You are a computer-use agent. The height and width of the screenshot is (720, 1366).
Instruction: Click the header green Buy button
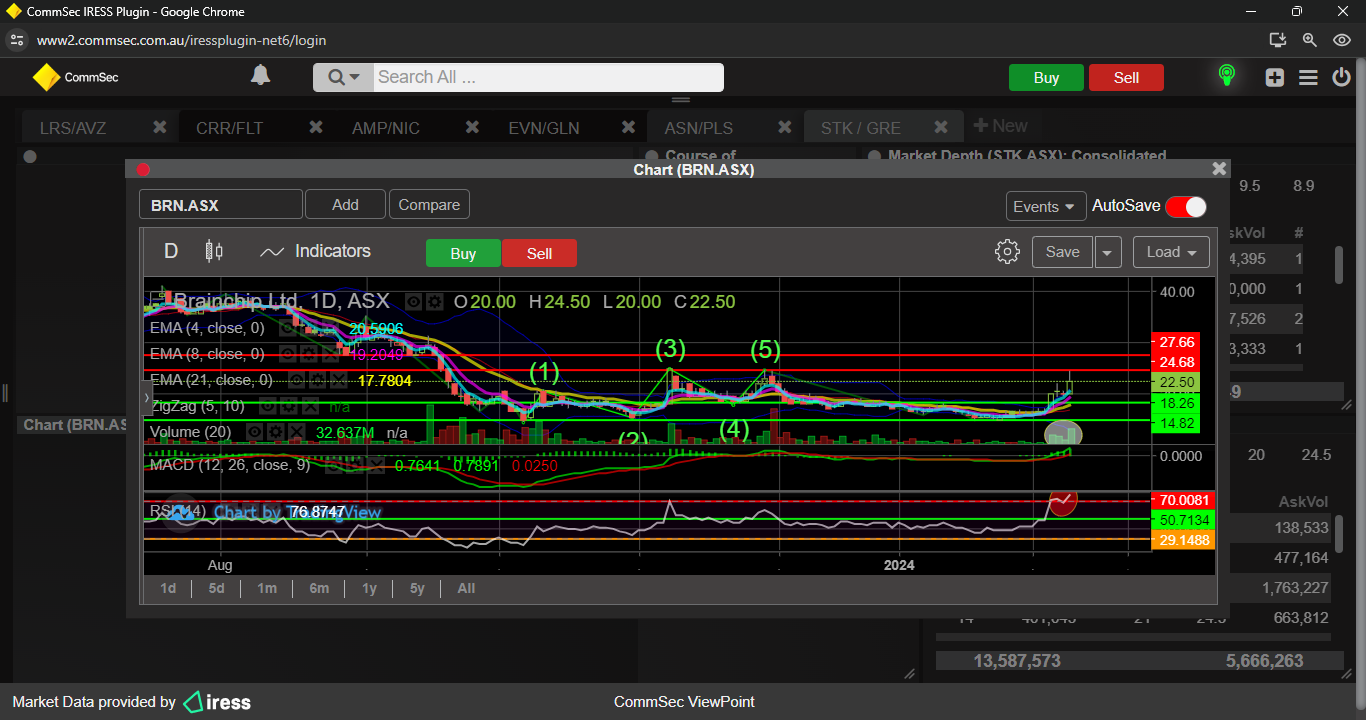tap(1046, 77)
